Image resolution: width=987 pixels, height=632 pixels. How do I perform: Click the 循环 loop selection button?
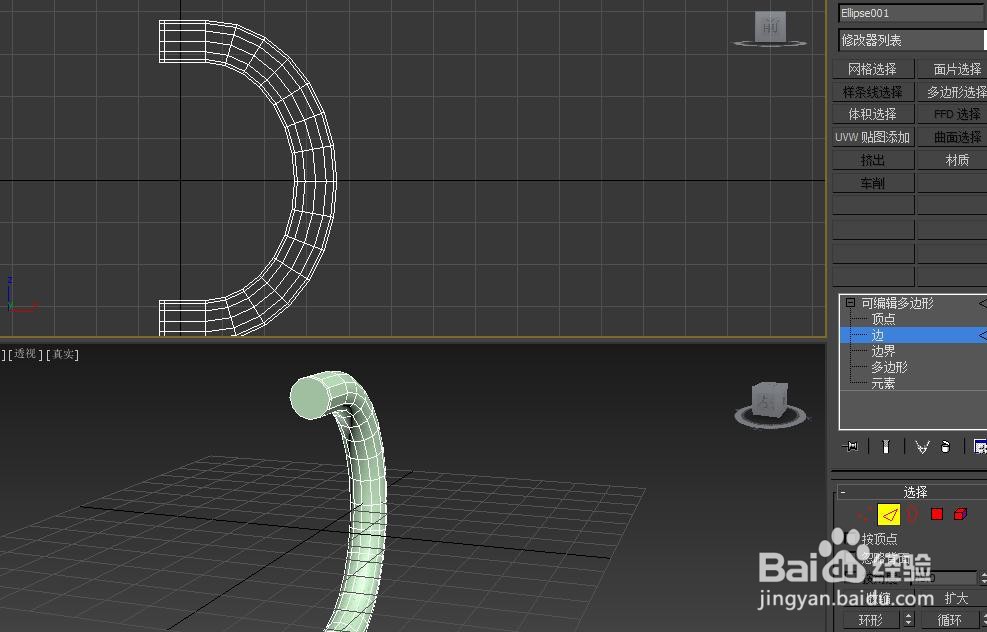[950, 620]
